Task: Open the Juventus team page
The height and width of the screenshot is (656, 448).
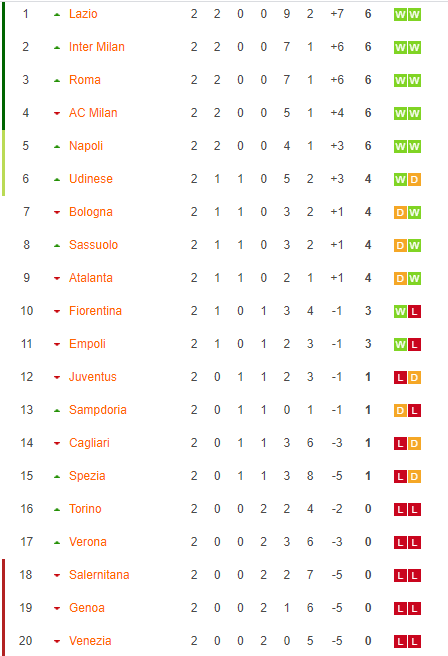Action: tap(92, 377)
